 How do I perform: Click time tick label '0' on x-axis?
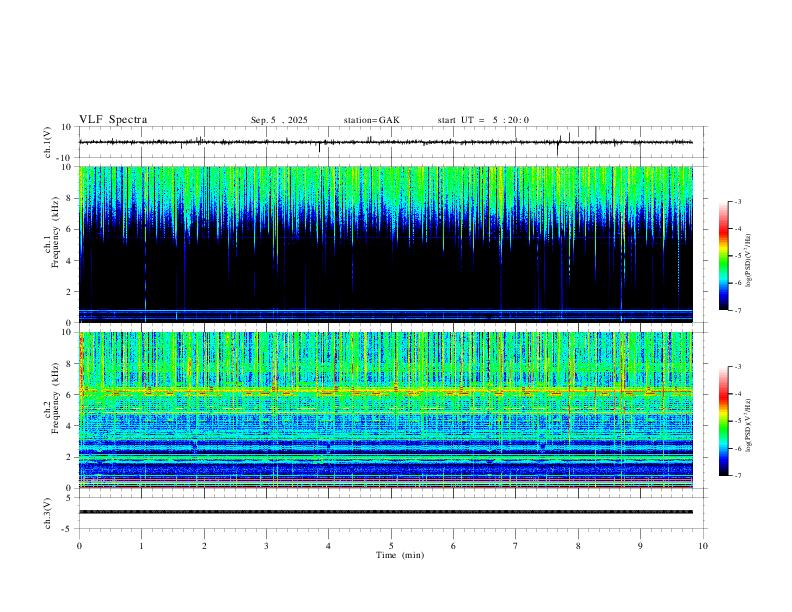79,546
